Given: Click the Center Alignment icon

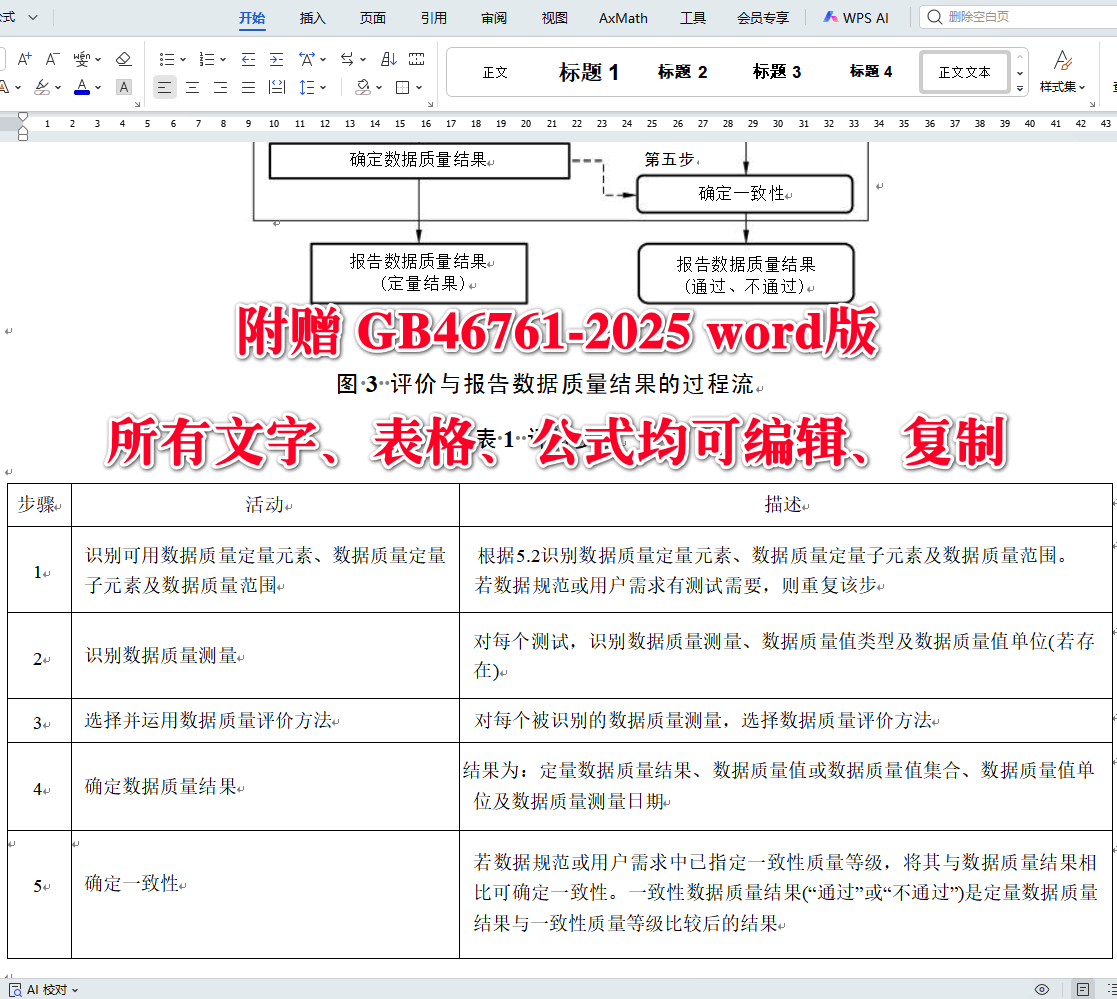Looking at the screenshot, I should (193, 88).
